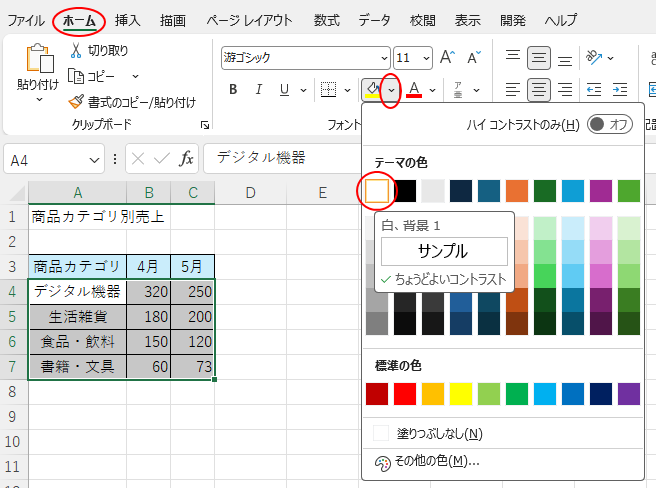Switch to the Insert (挿入) tab
Viewport: 656px width, 488px height.
click(x=128, y=21)
